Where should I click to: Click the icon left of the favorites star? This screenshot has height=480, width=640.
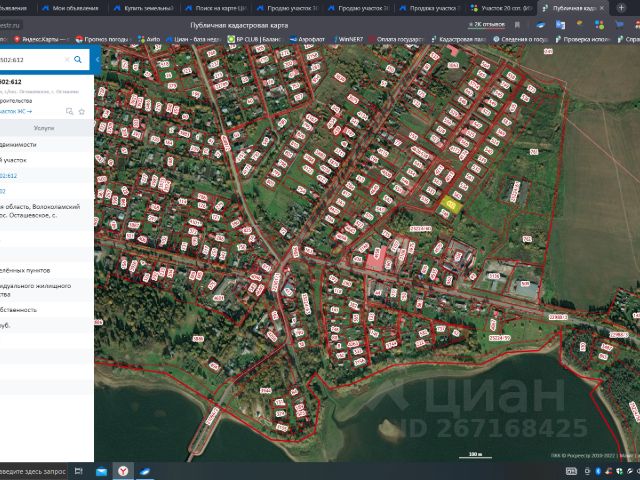68,111
